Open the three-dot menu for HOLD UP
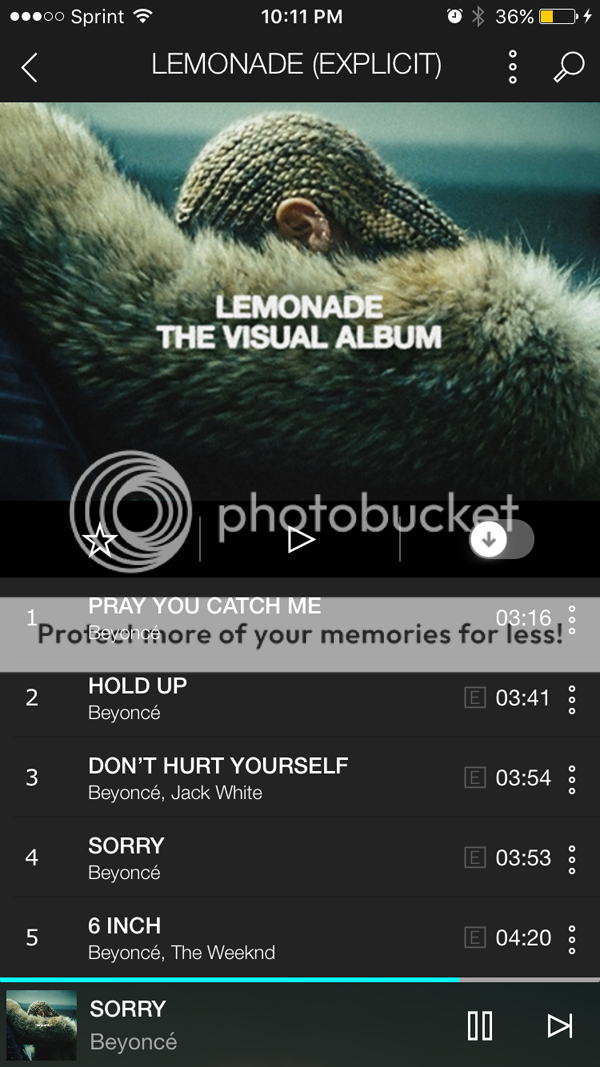The image size is (600, 1067). point(572,699)
